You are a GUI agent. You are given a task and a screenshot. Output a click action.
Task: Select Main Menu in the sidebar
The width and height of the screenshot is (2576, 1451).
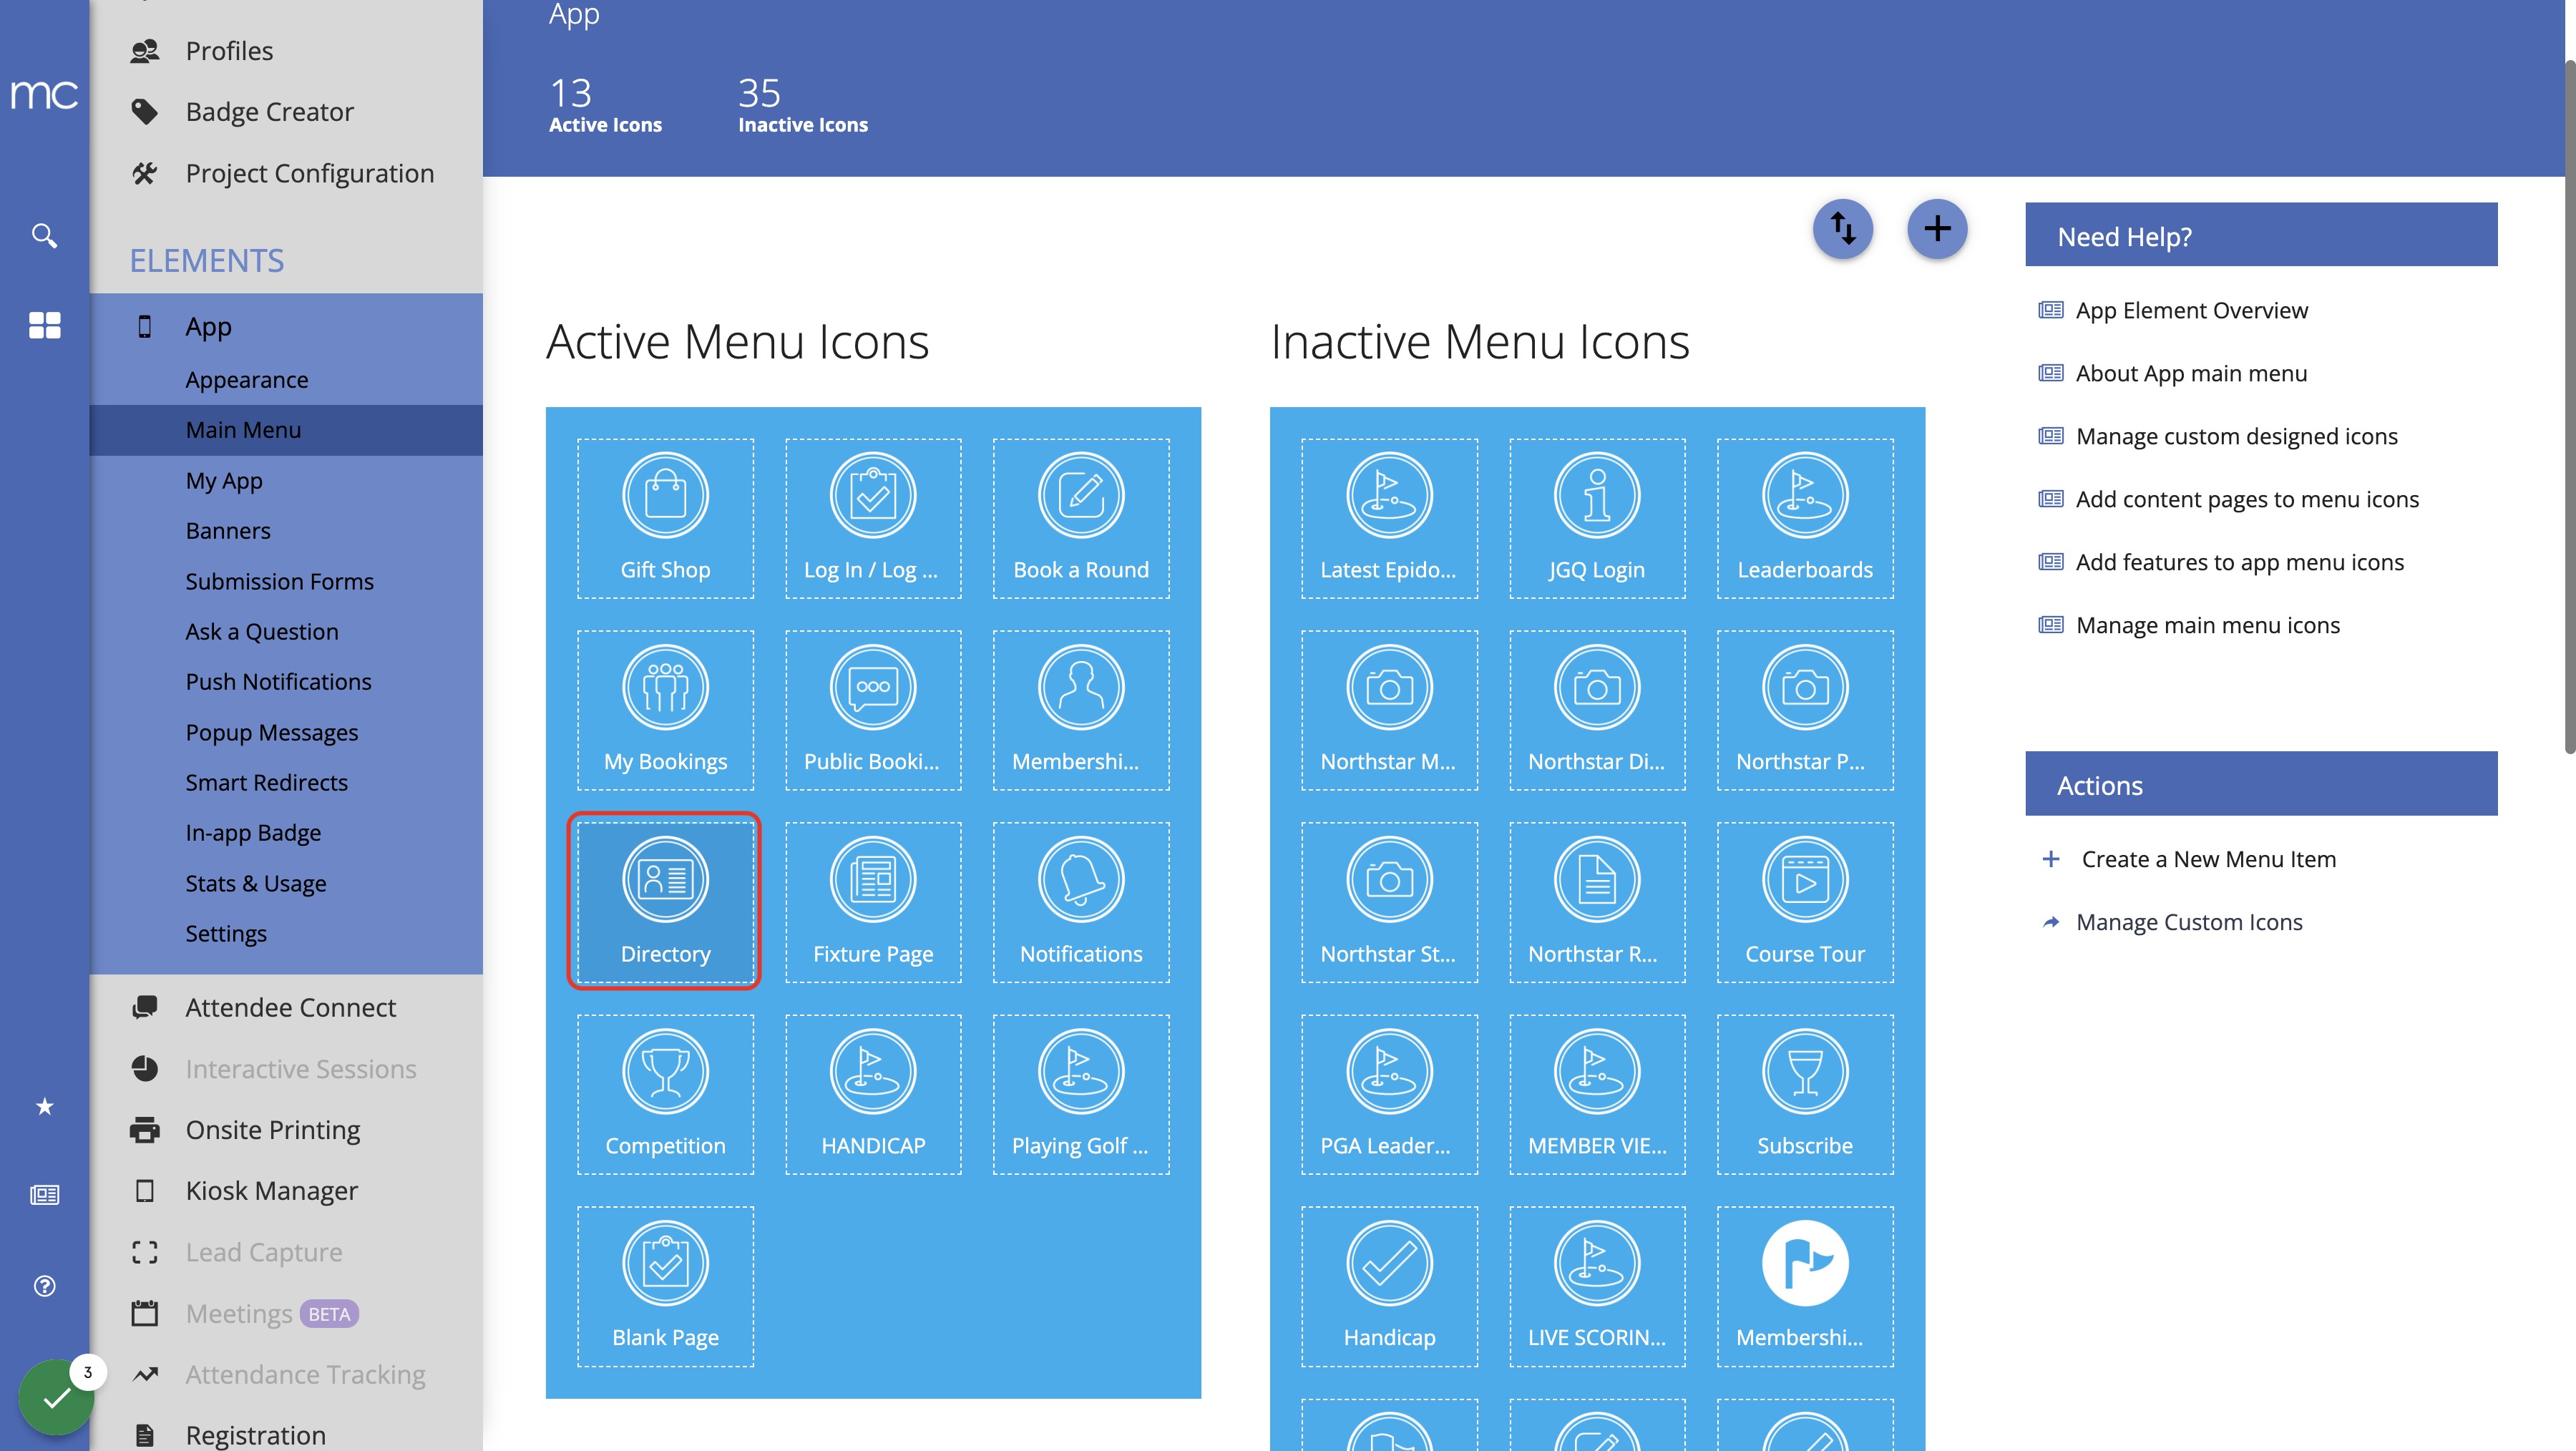286,430
